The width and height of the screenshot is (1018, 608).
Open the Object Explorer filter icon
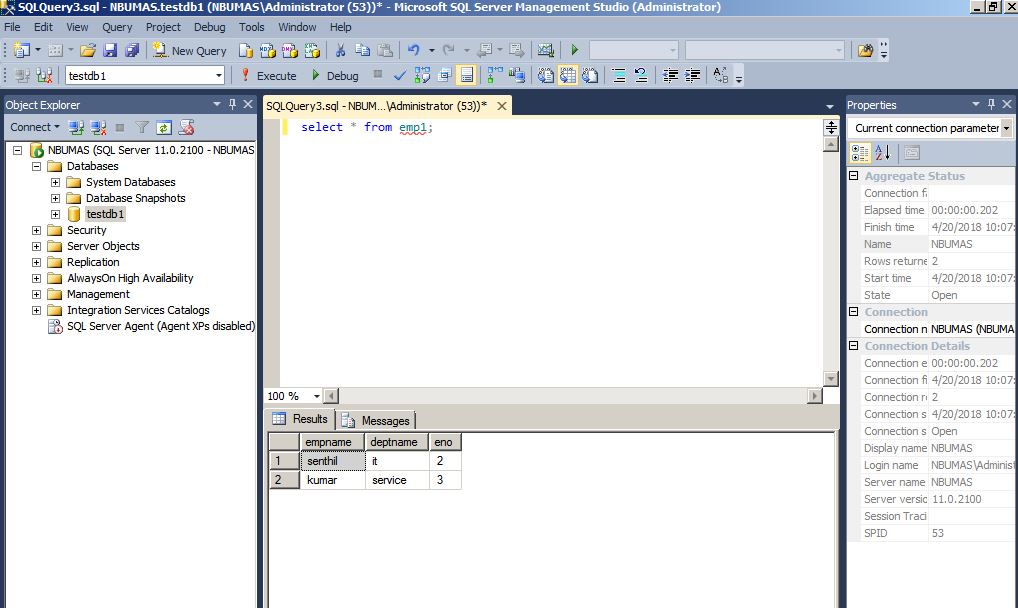(x=143, y=127)
